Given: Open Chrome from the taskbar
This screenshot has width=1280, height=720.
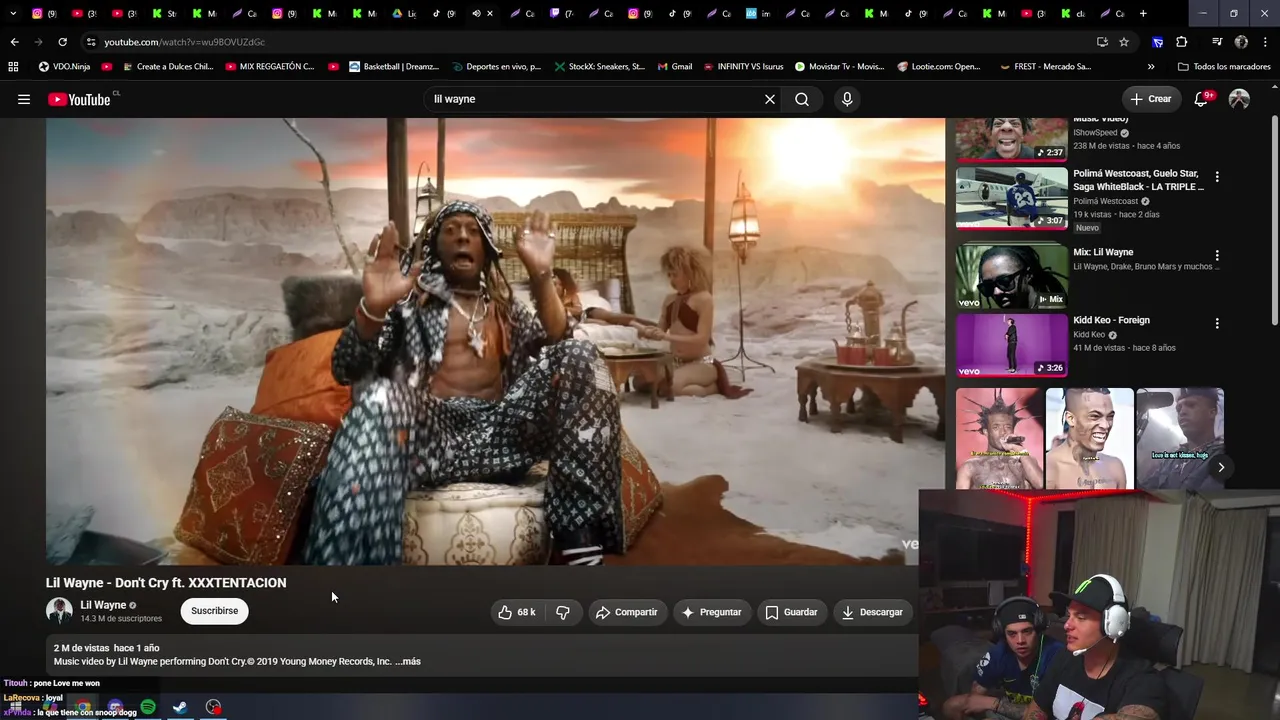Looking at the screenshot, I should tap(84, 707).
